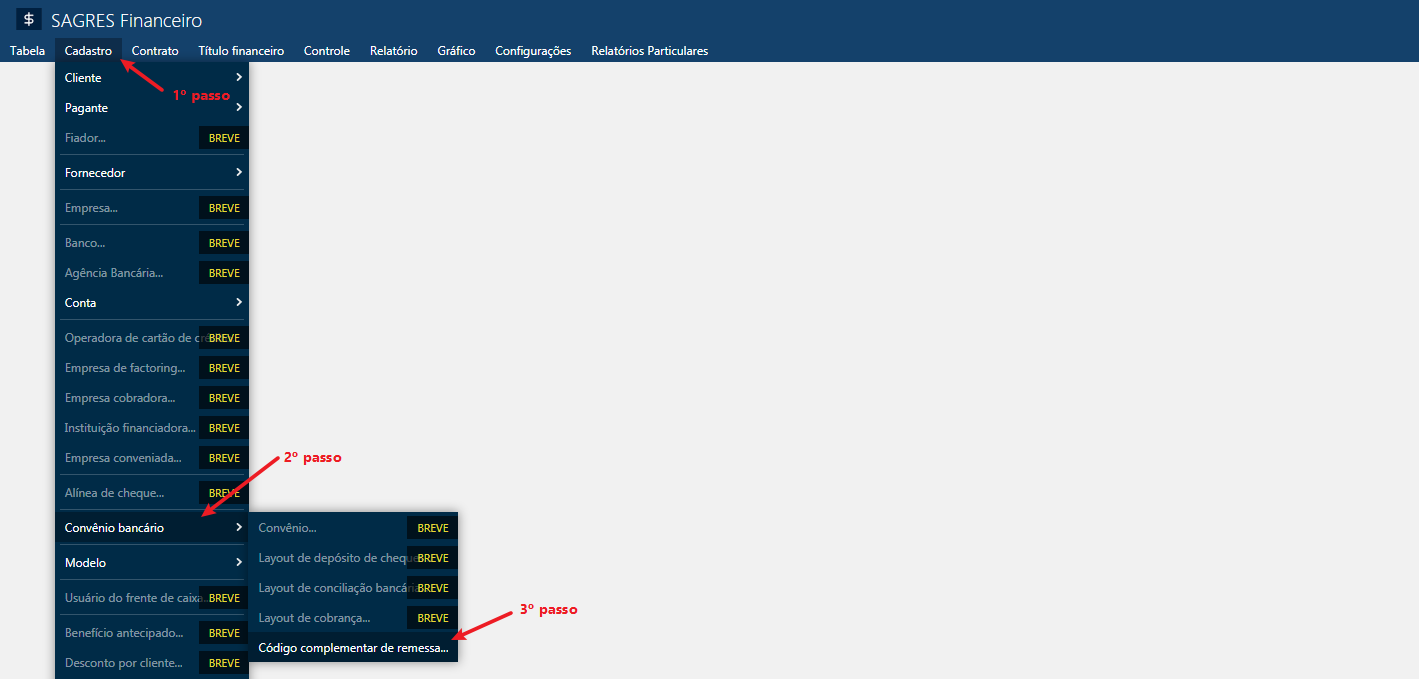Click the Layout de cobrança entry
This screenshot has width=1419, height=679.
pyautogui.click(x=314, y=618)
